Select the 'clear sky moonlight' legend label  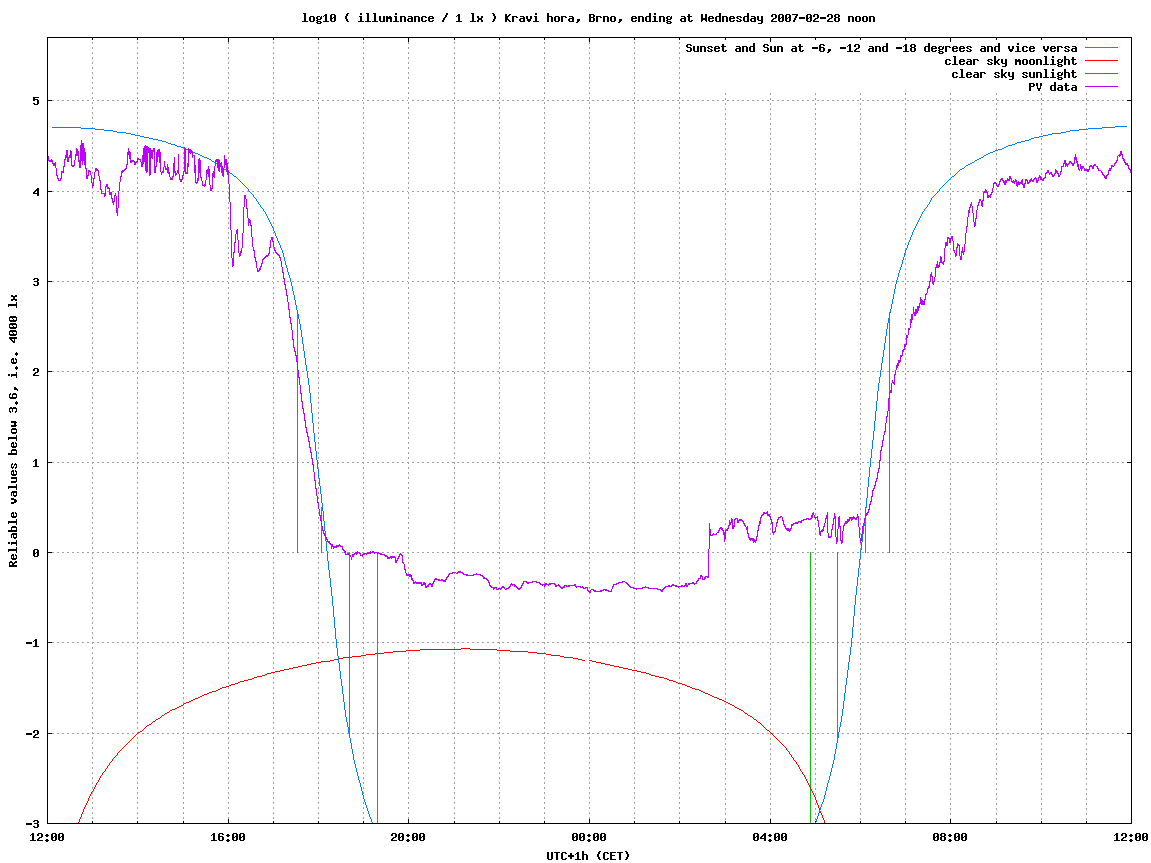coord(1010,61)
